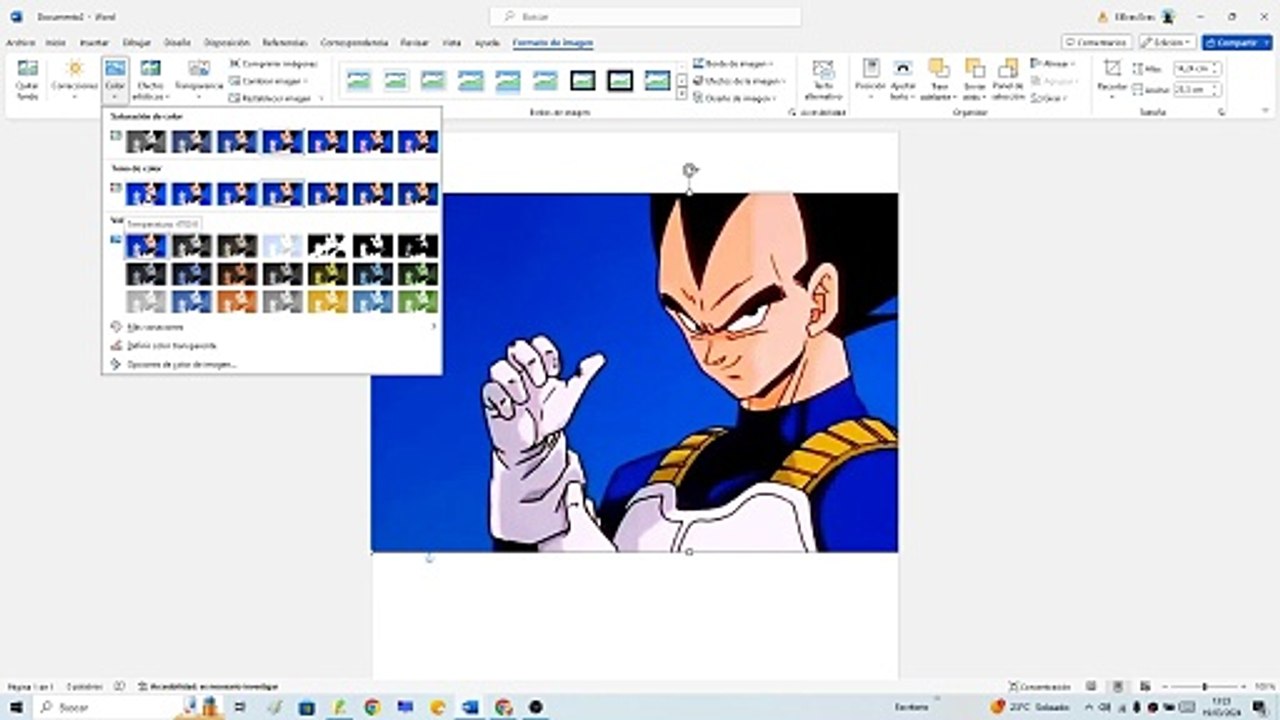Click the picture height input field
Screen dimensions: 1280x720
coord(1197,68)
